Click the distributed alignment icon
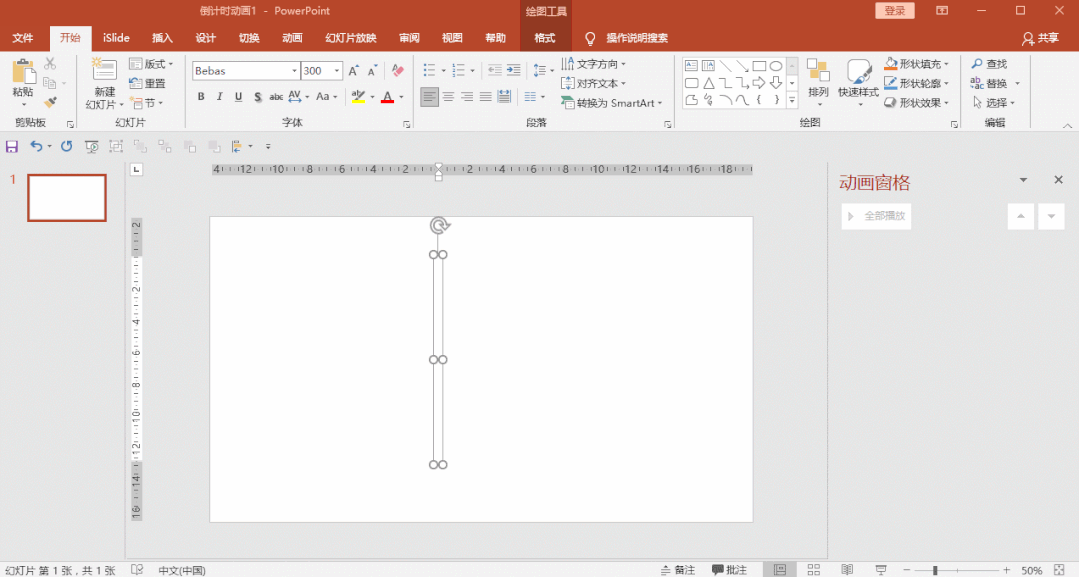 click(504, 96)
